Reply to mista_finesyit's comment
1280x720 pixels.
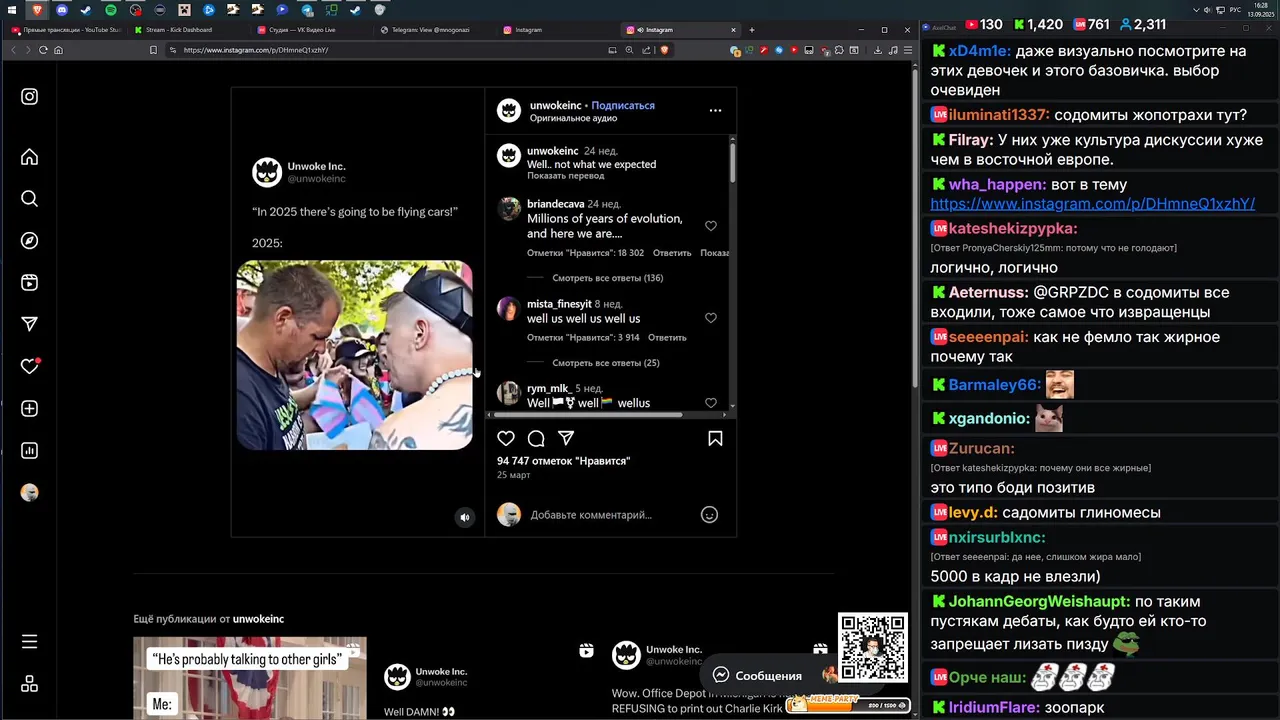(x=667, y=338)
